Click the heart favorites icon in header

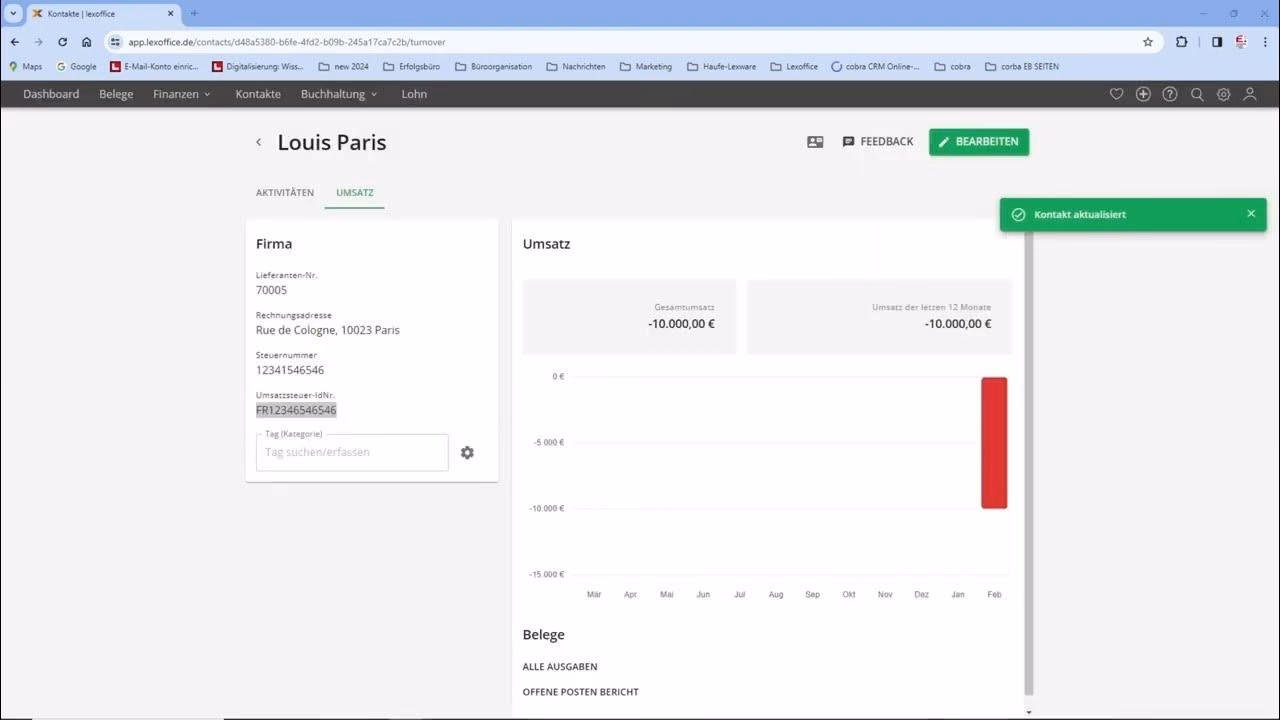click(1117, 94)
